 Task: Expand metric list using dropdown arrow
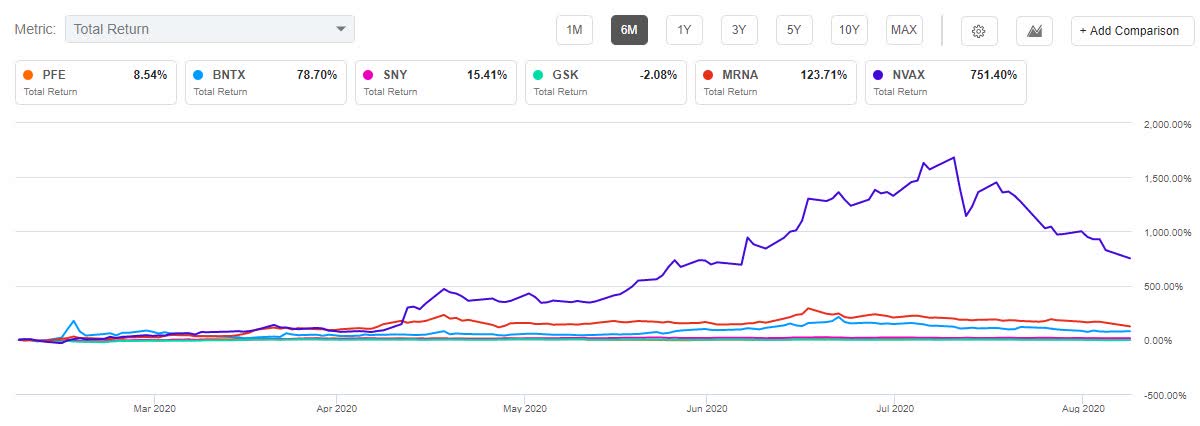click(x=342, y=29)
